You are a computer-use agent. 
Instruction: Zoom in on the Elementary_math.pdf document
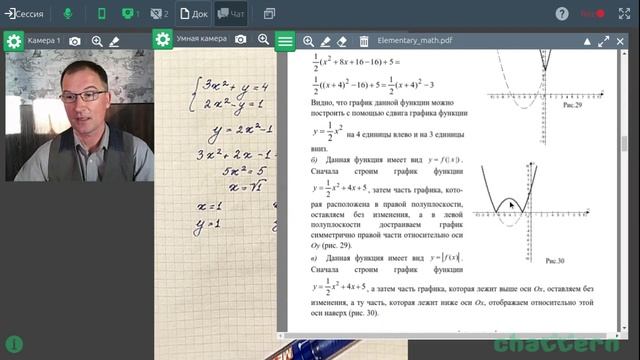[309, 41]
